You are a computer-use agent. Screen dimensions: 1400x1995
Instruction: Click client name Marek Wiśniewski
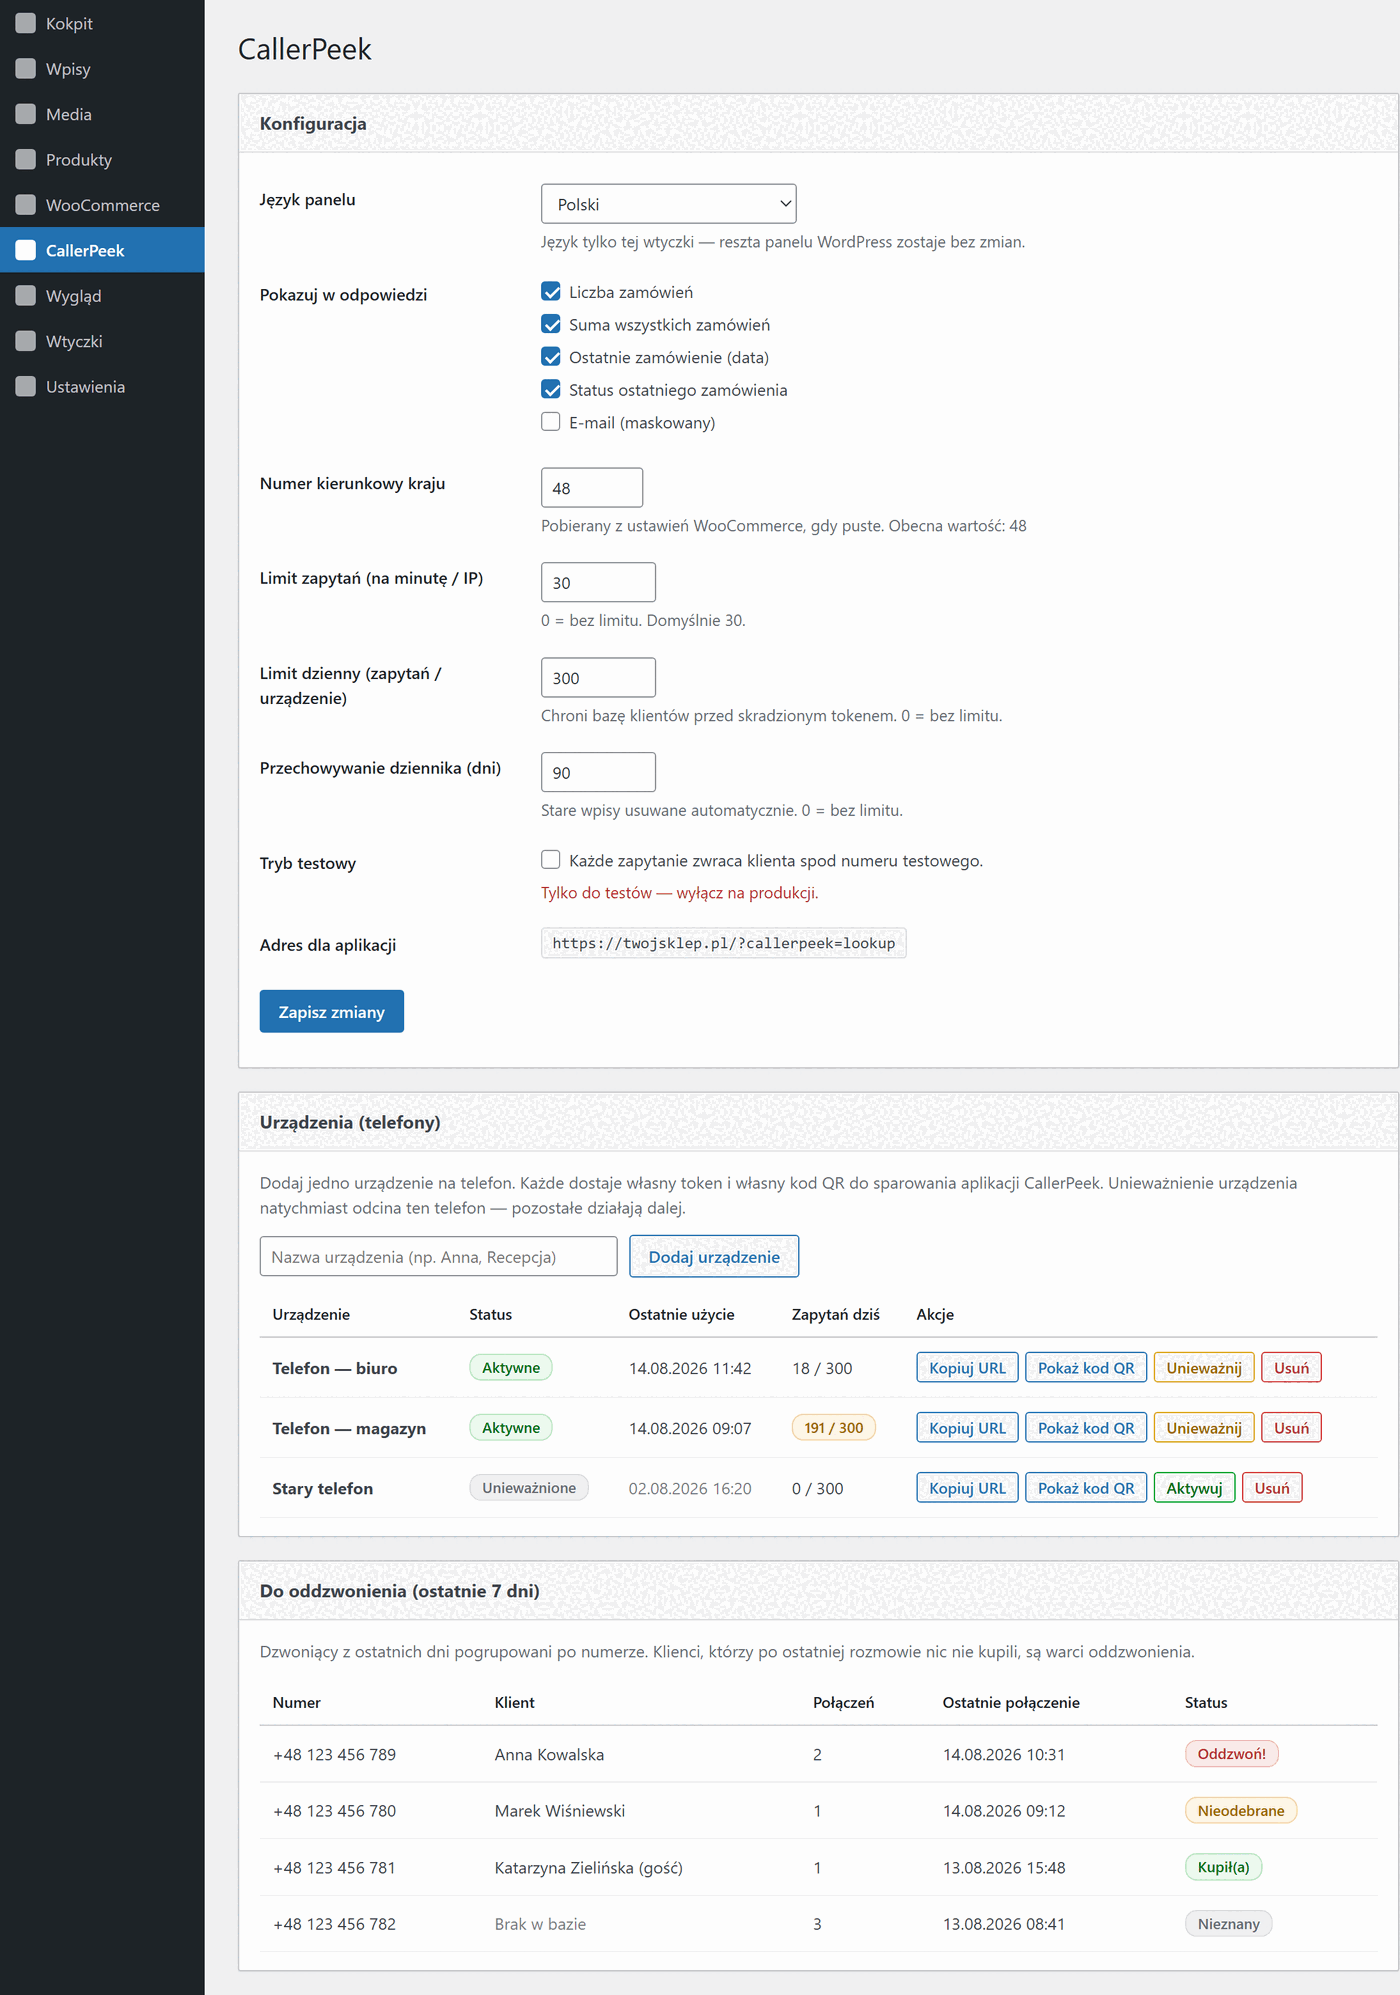point(560,1811)
